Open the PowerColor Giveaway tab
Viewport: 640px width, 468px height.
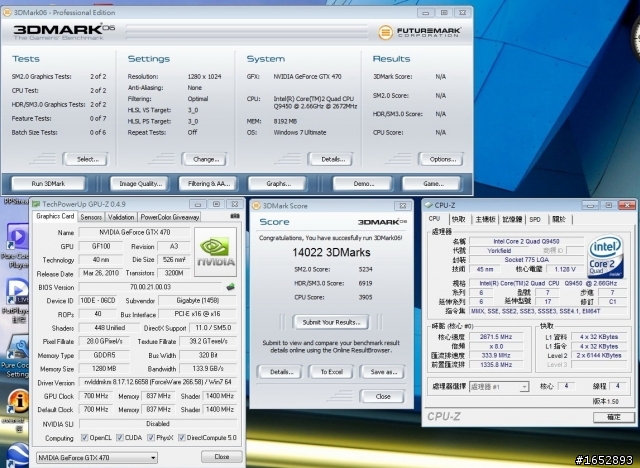pyautogui.click(x=169, y=217)
